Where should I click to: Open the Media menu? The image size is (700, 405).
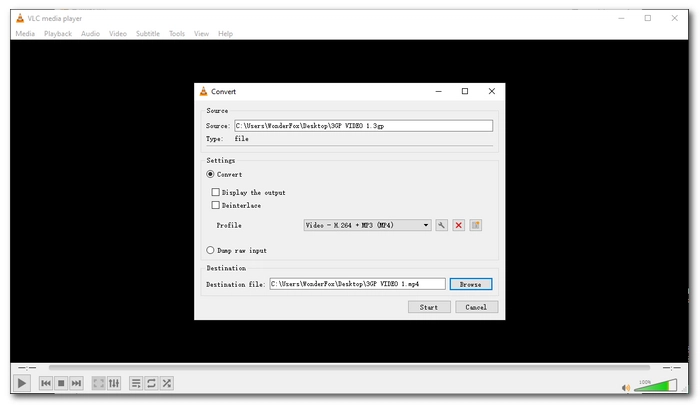point(25,33)
